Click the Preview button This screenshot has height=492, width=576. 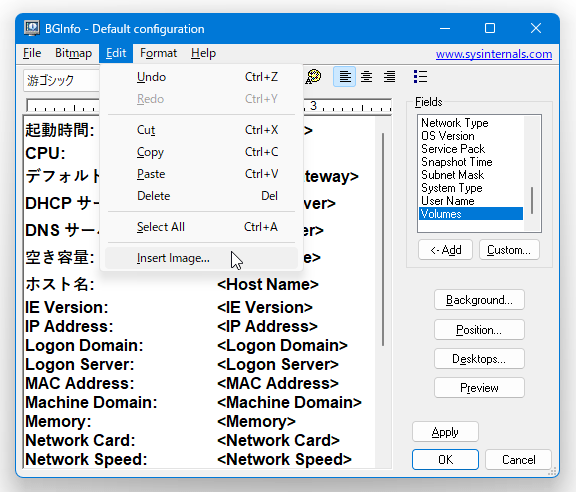pos(479,388)
